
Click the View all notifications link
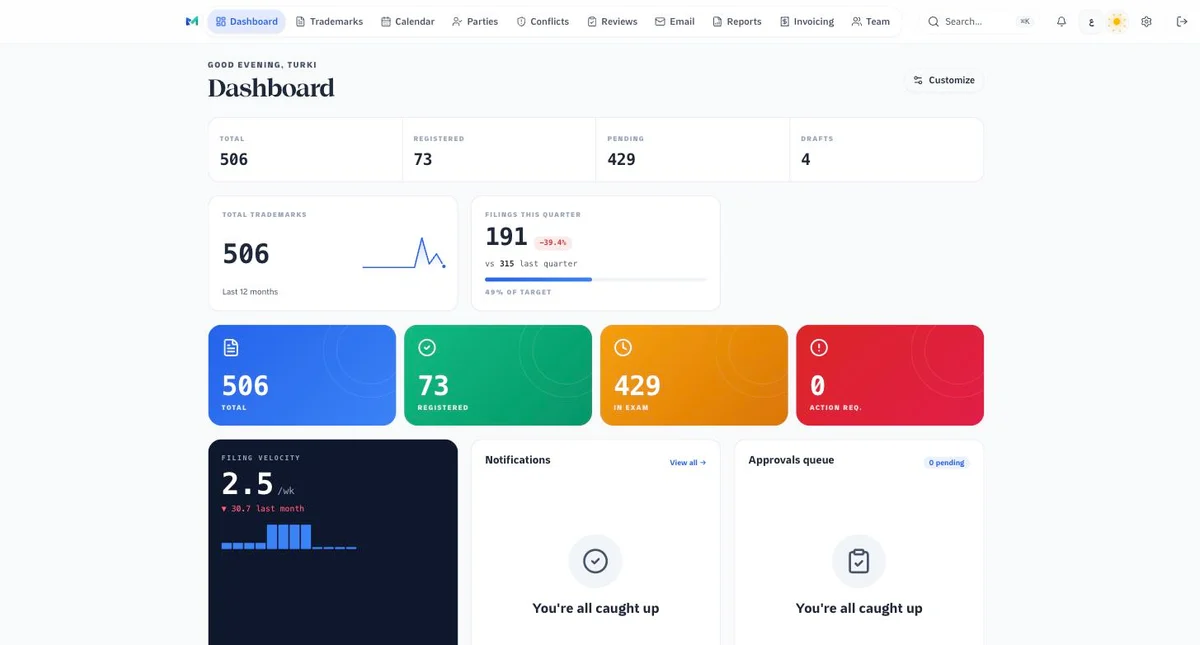pyautogui.click(x=688, y=462)
